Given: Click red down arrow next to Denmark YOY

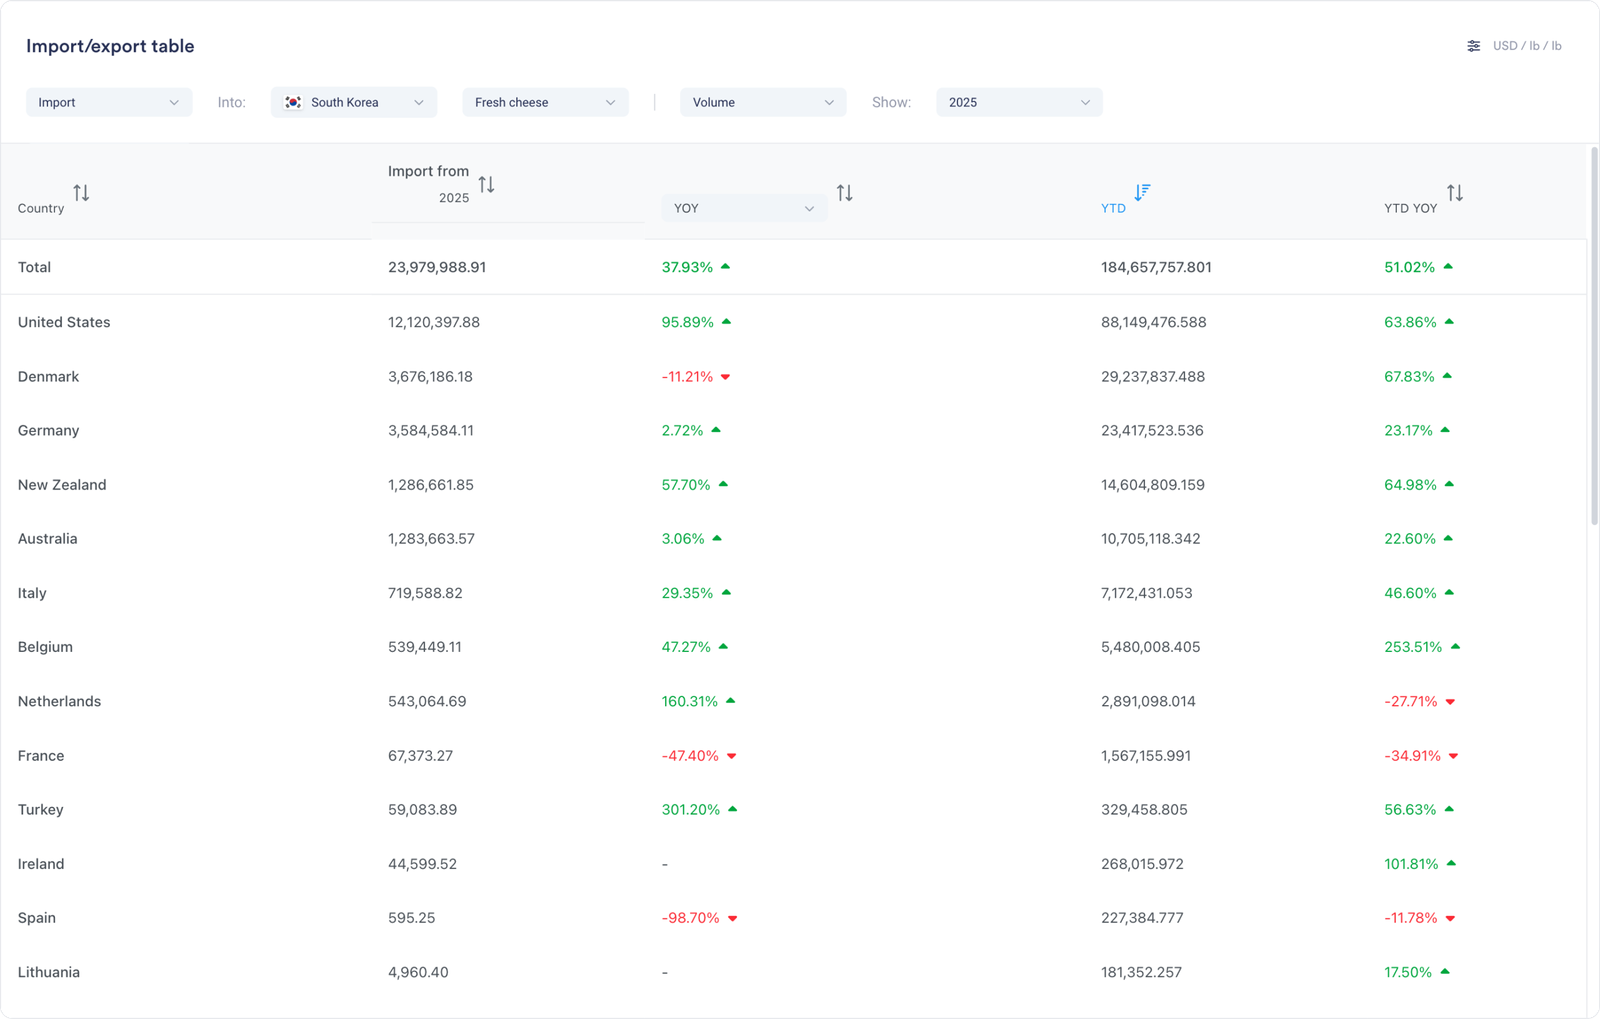Looking at the screenshot, I should 726,377.
